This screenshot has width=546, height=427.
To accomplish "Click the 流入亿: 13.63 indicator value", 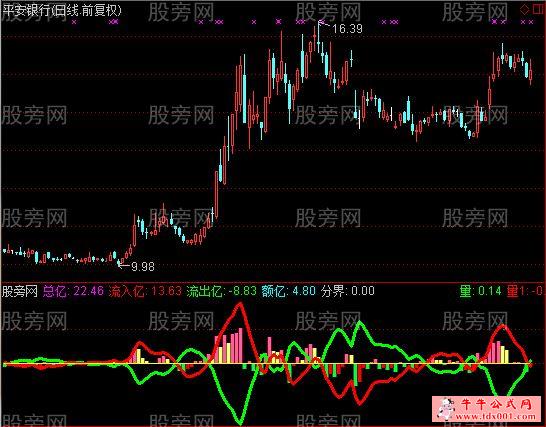I will pos(145,291).
